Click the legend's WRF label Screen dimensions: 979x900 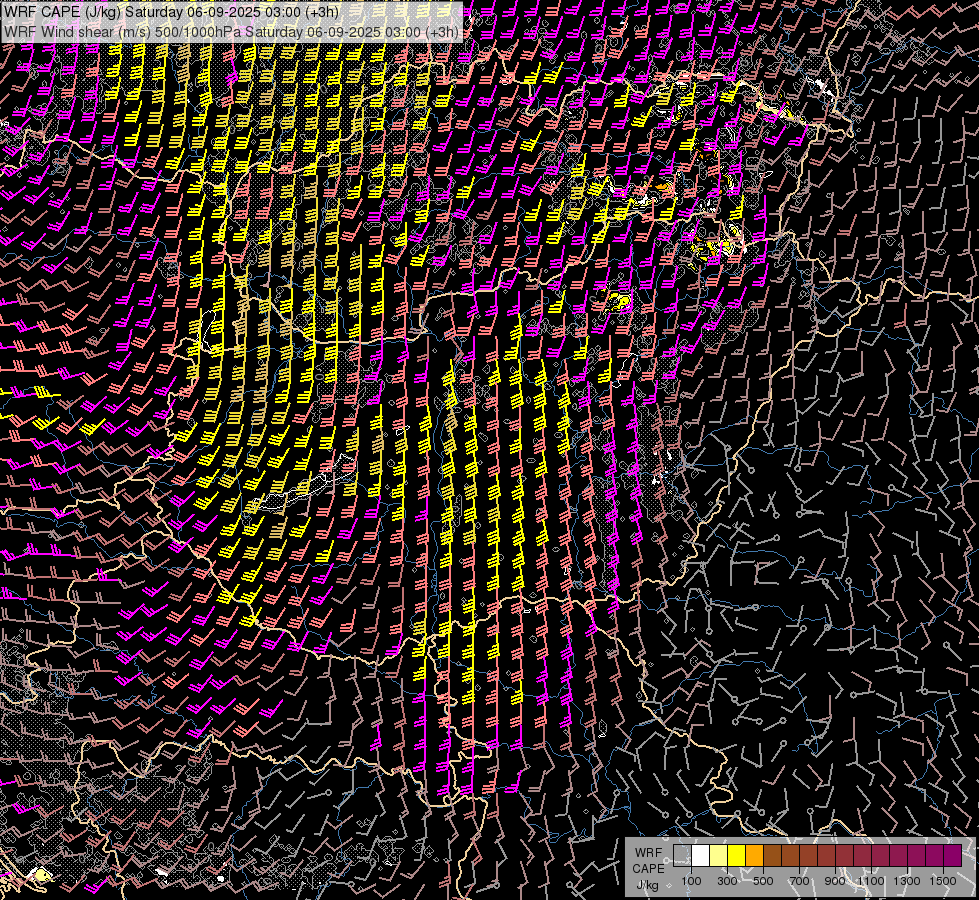tap(648, 853)
